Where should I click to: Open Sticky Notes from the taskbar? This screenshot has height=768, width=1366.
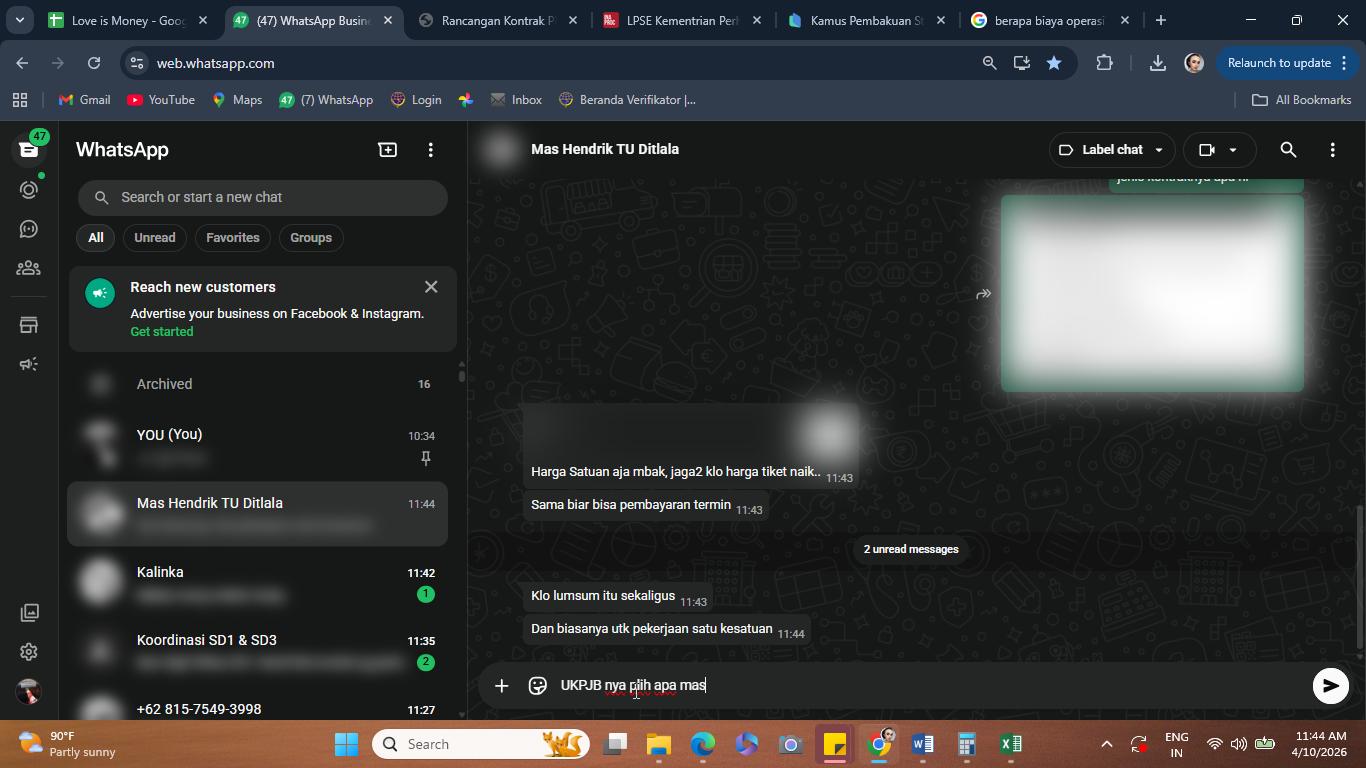pyautogui.click(x=835, y=744)
